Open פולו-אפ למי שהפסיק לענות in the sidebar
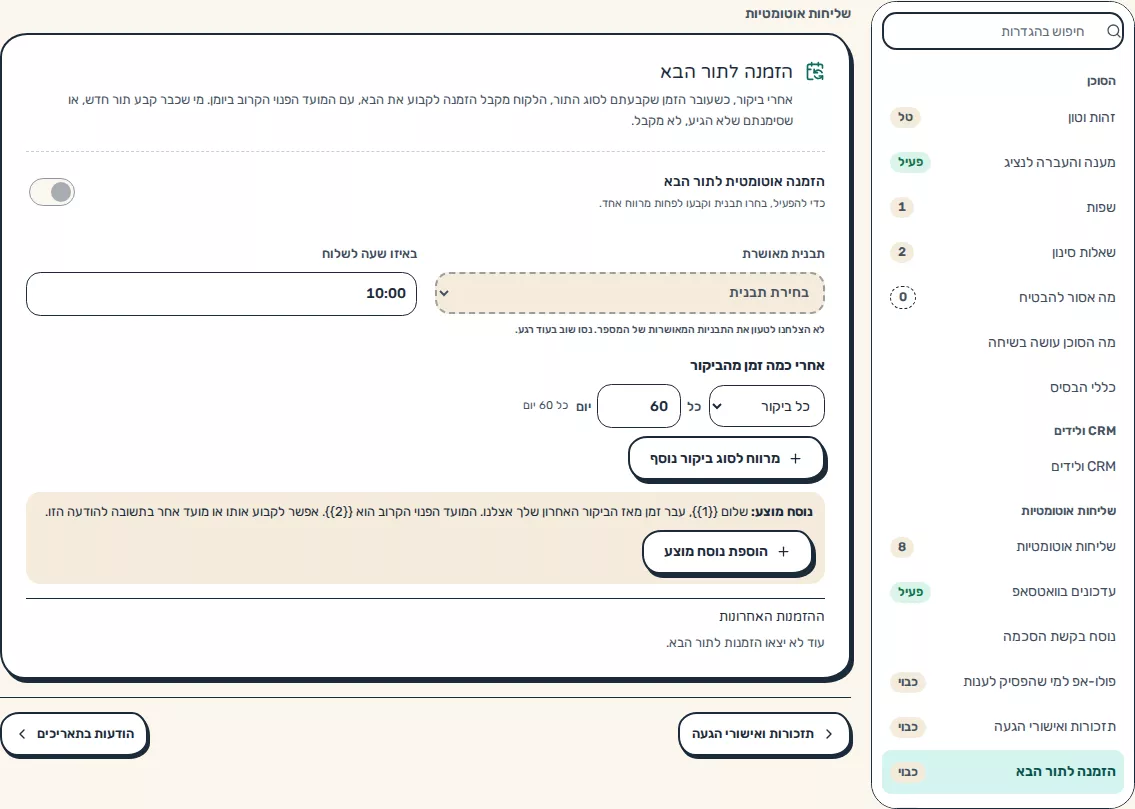 1003,682
